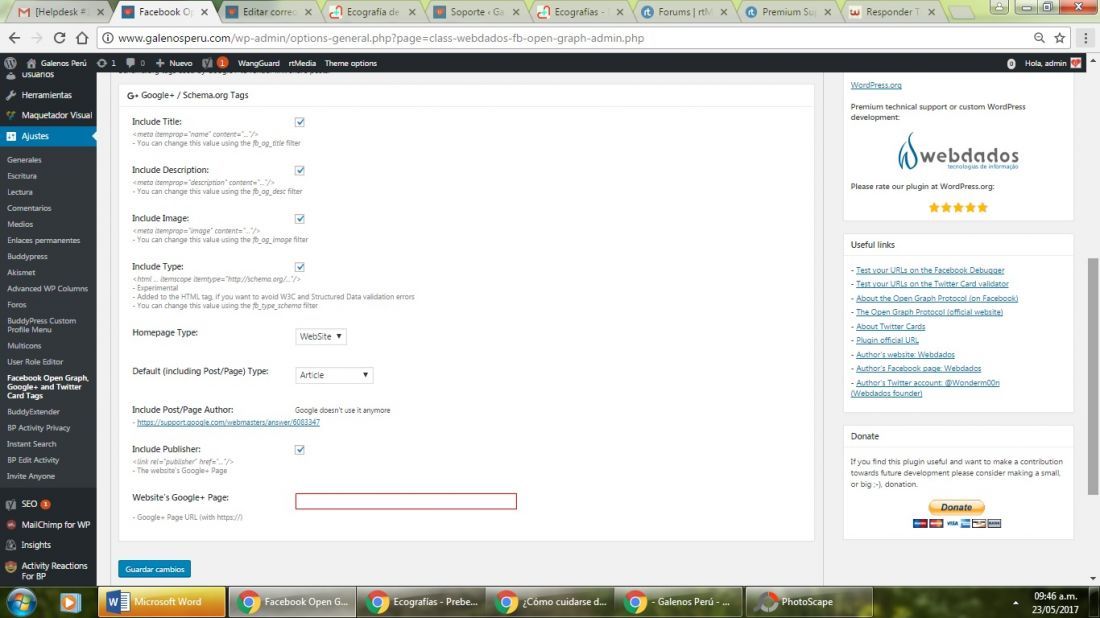Switch to Helpdesk browser tab
Viewport: 1100px width, 618px height.
pos(59,12)
